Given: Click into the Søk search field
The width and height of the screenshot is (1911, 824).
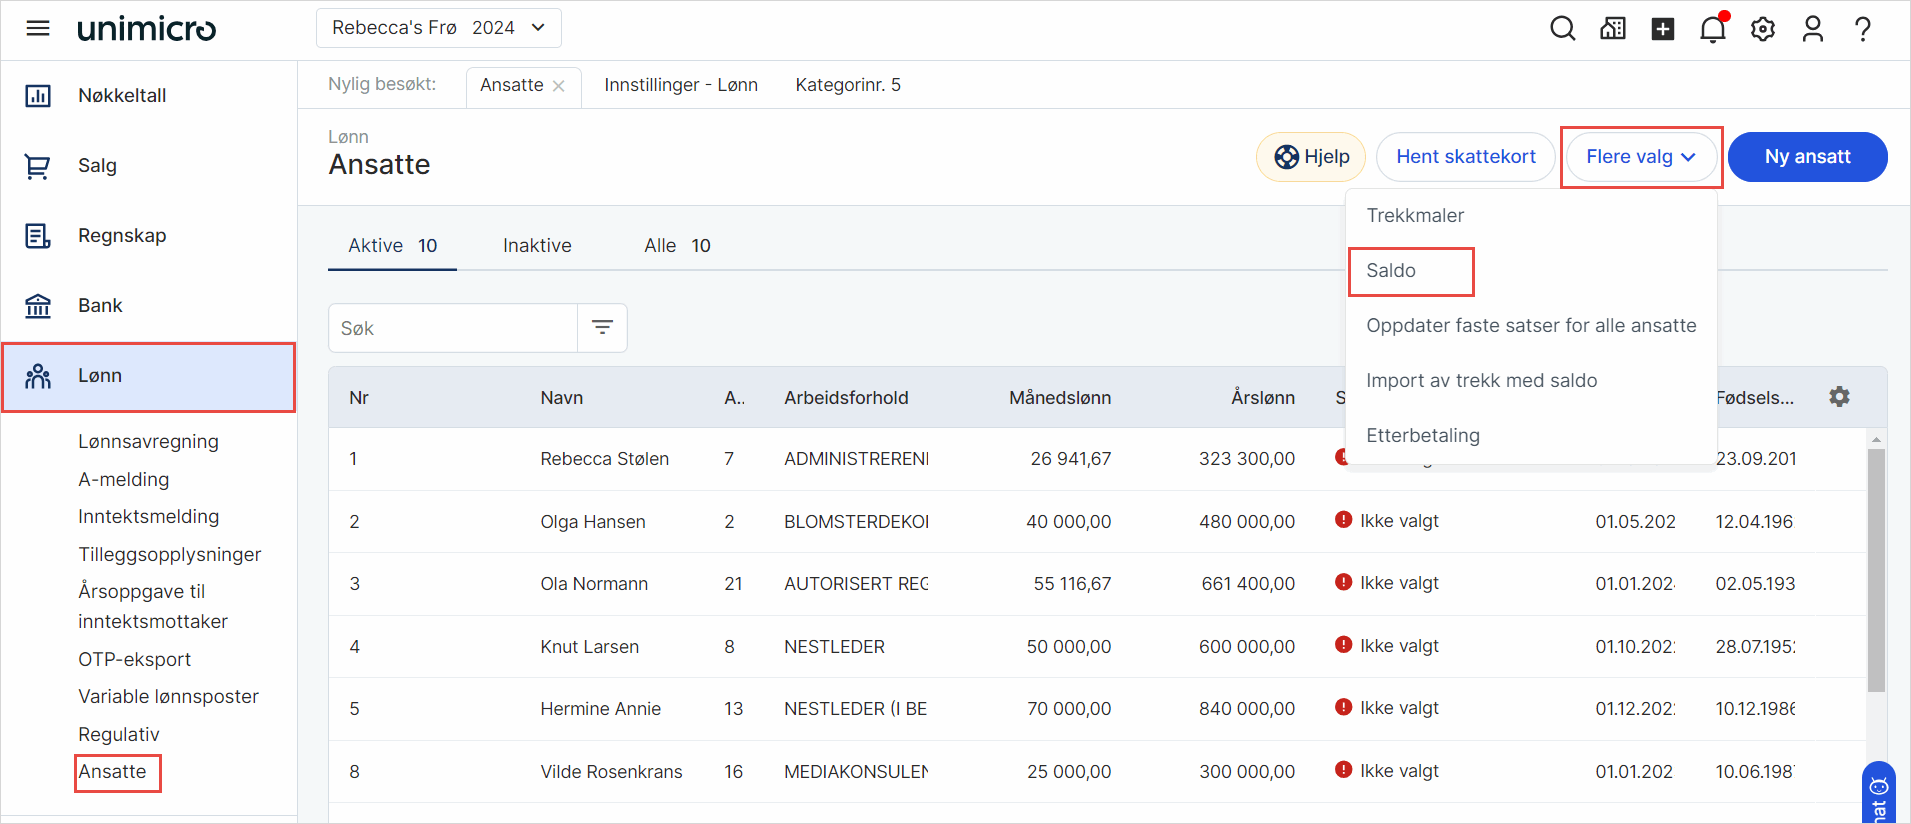Looking at the screenshot, I should (453, 328).
